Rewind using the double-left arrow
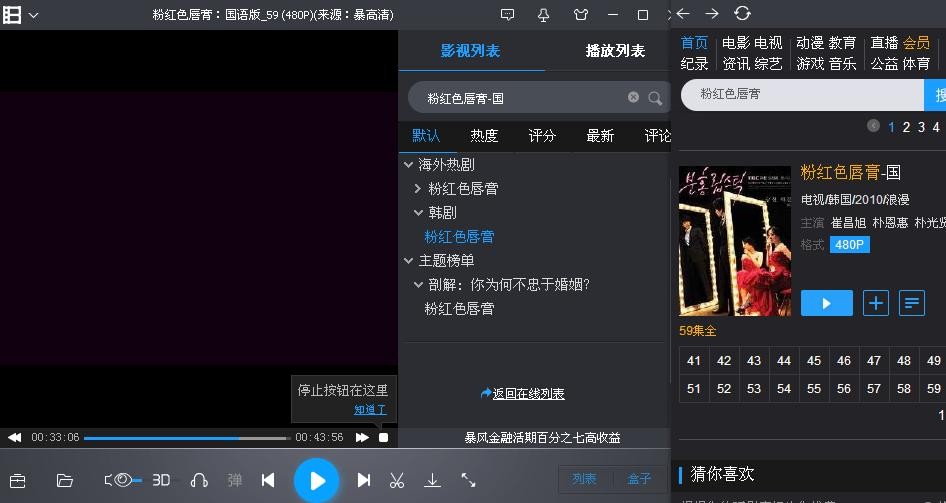Image resolution: width=946 pixels, height=503 pixels. (14, 437)
